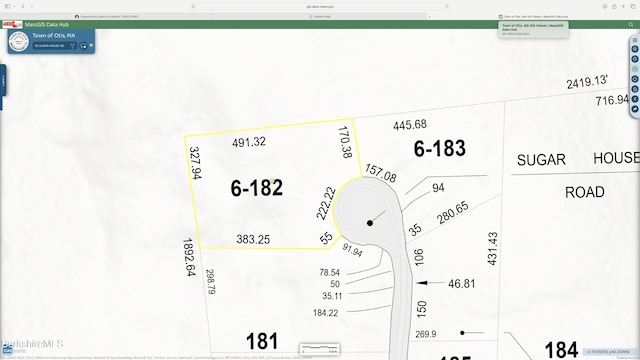The width and height of the screenshot is (640, 360).
Task: Click the browser address bar
Action: (320, 7)
